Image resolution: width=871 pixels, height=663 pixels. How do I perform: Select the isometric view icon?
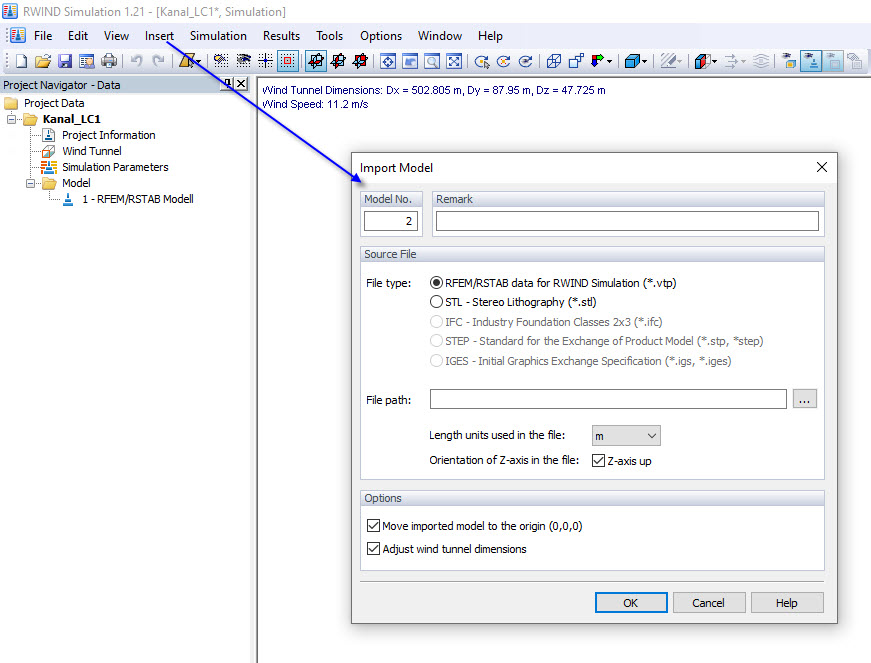coord(555,60)
